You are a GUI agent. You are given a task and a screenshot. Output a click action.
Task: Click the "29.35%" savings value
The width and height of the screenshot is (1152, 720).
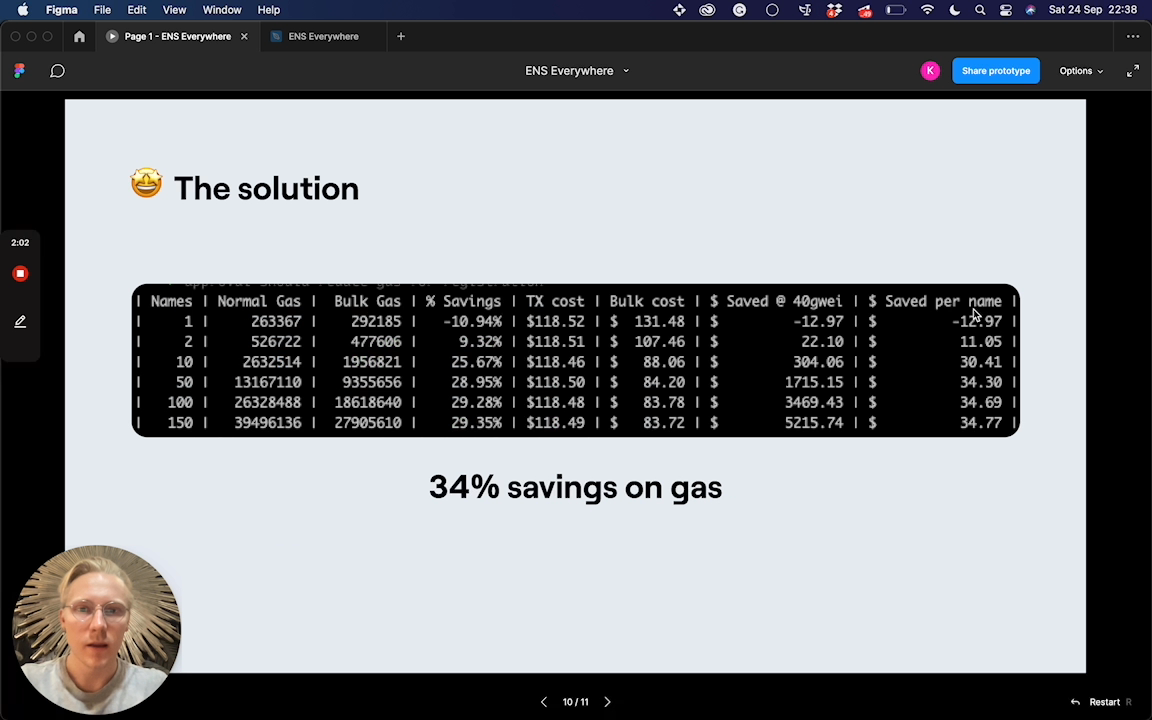click(476, 423)
